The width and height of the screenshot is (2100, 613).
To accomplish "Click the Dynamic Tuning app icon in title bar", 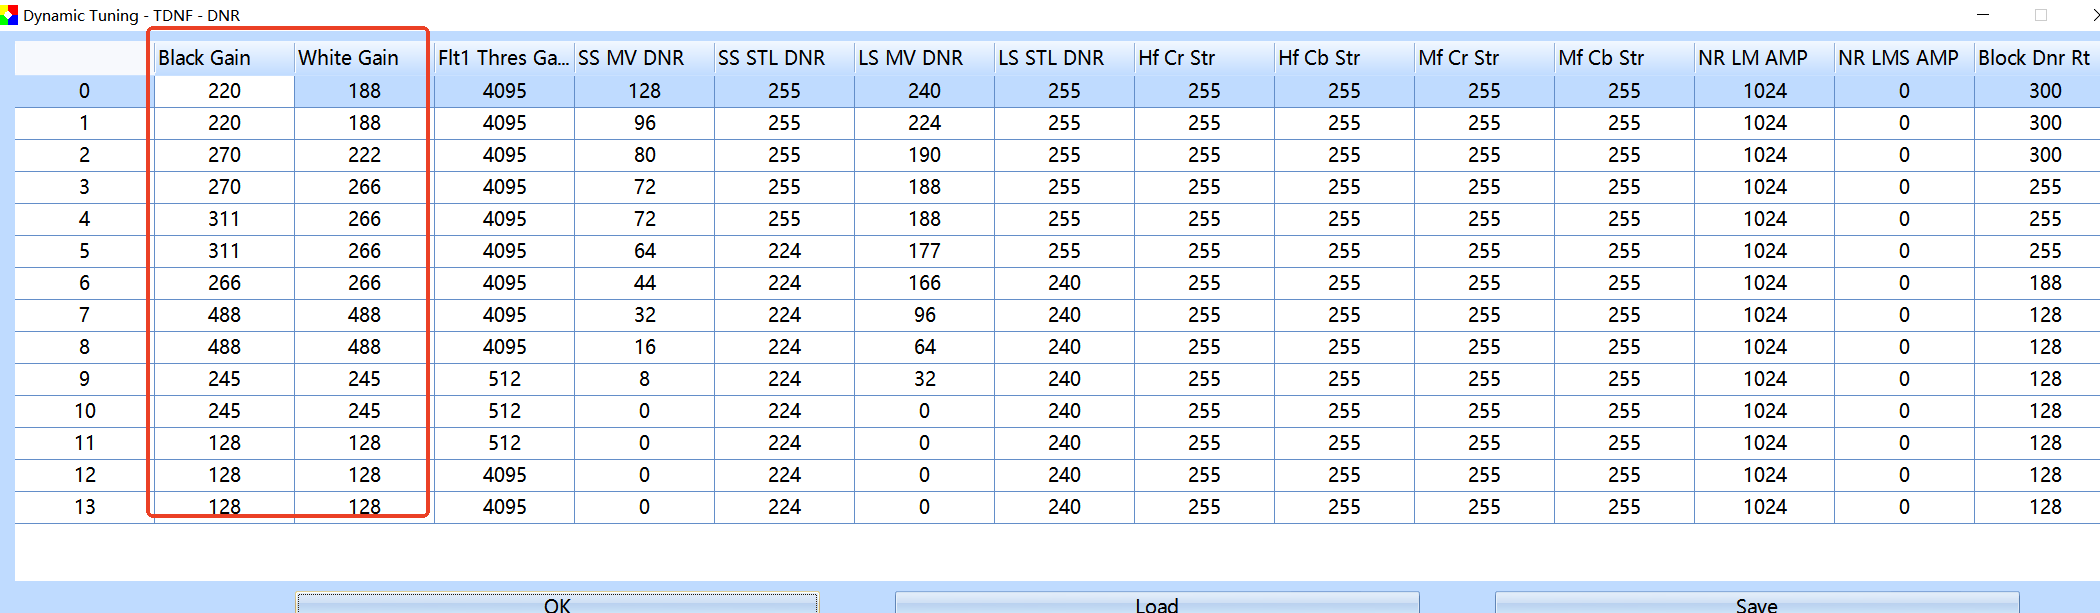I will 9,15.
